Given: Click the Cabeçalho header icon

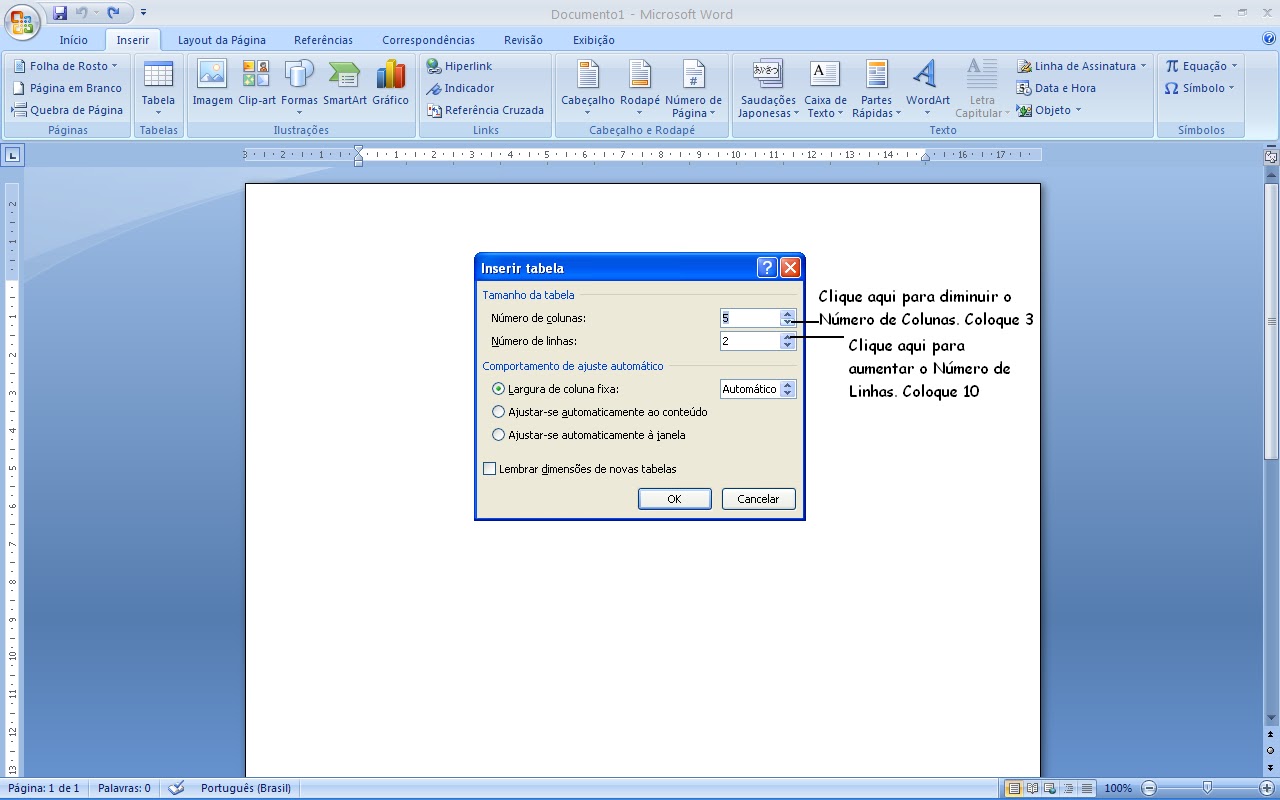Looking at the screenshot, I should pos(588,74).
